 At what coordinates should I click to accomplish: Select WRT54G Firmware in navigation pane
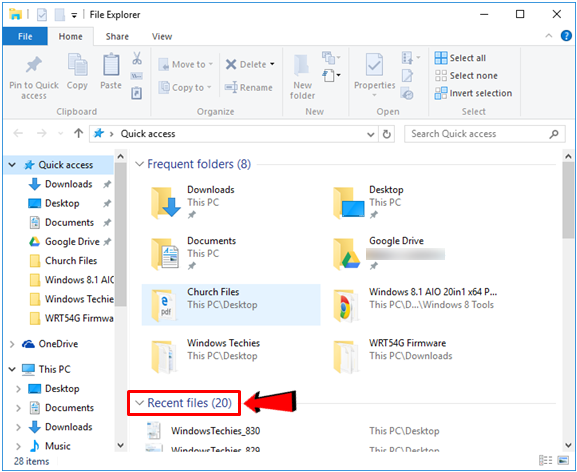point(71,318)
